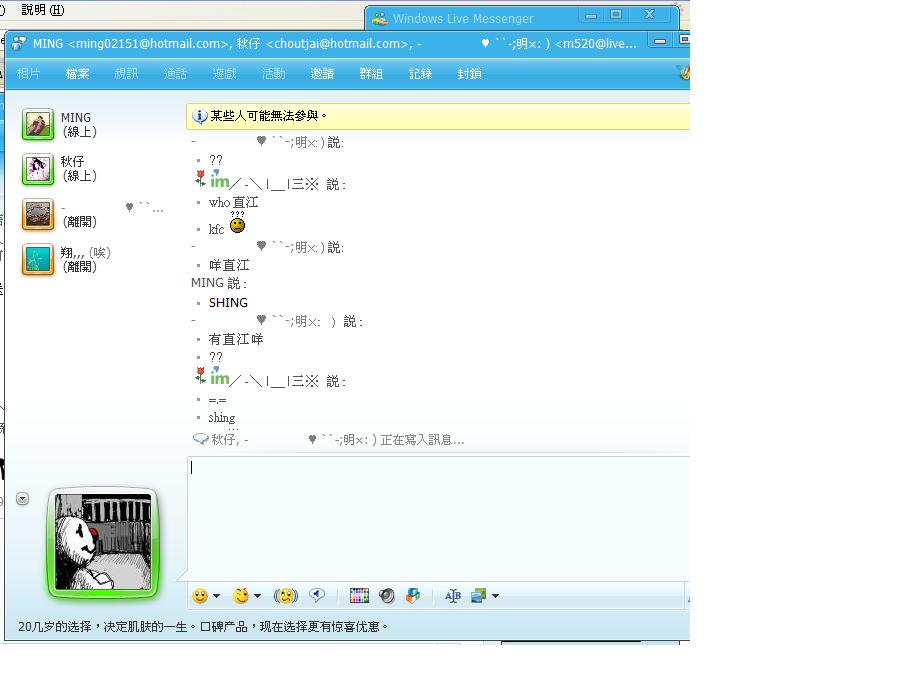
Task: Select MING's contact avatar
Action: (38, 125)
